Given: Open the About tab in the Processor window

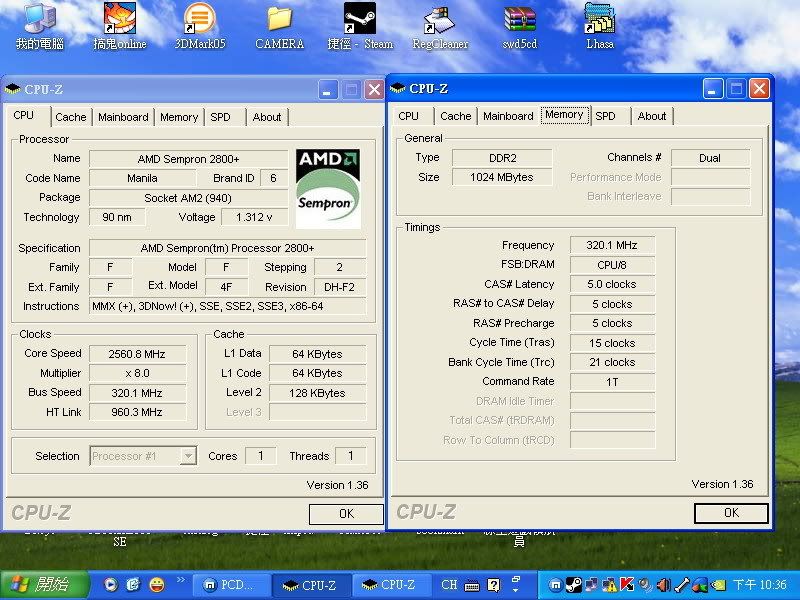Looking at the screenshot, I should pos(267,117).
